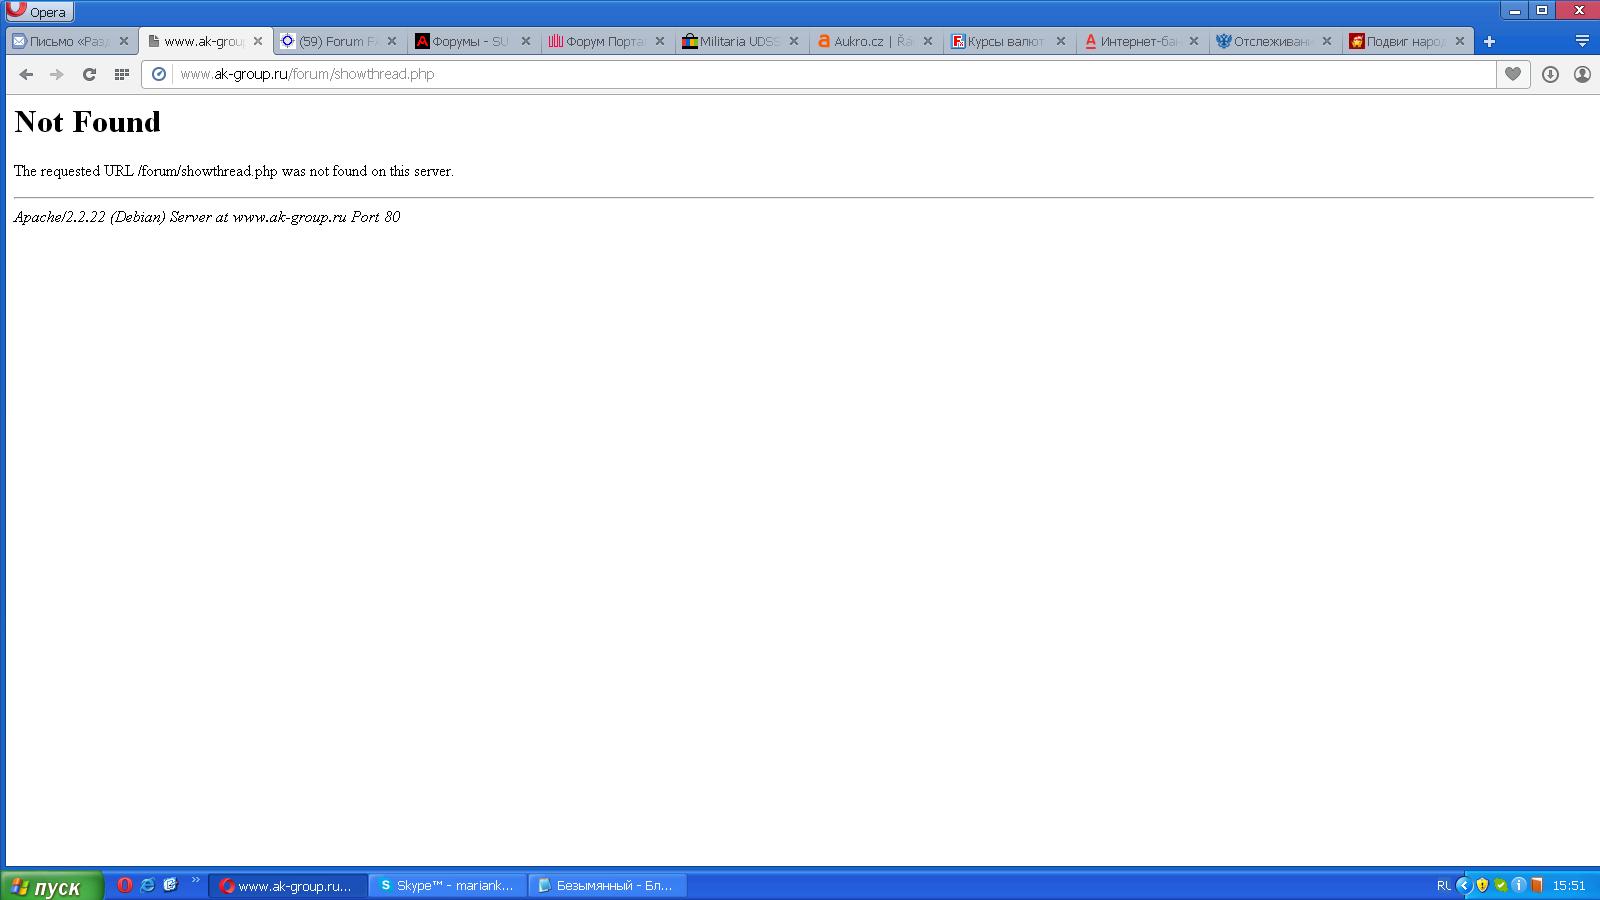Viewport: 1600px width, 900px height.
Task: Open a new tab with plus button
Action: click(1489, 41)
